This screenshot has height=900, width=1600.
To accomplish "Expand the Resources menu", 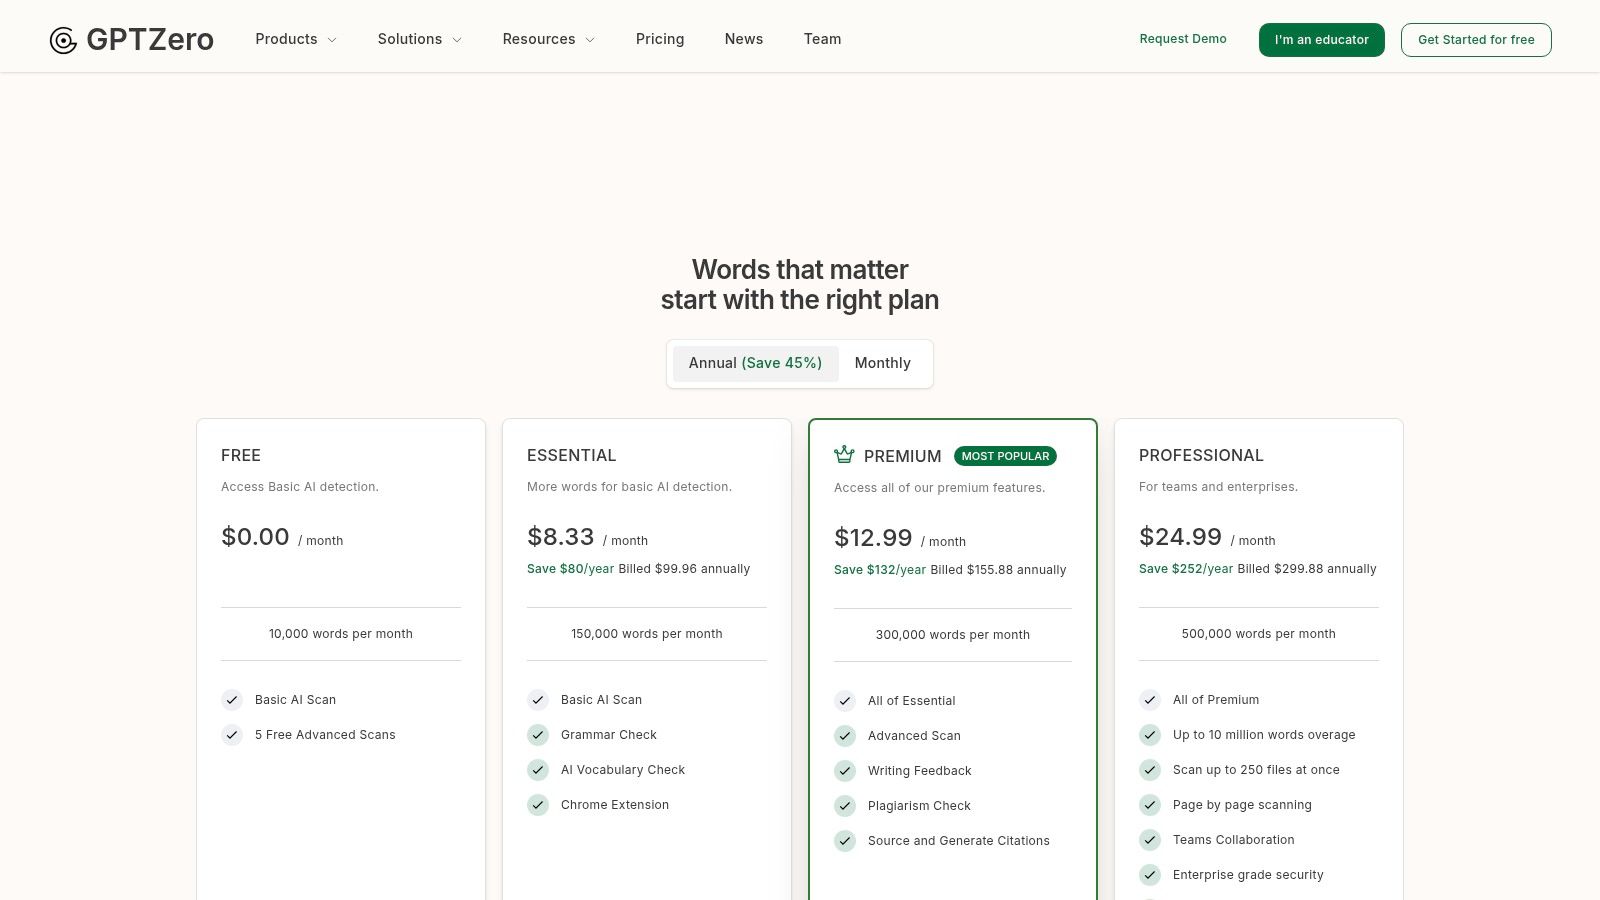I will (549, 39).
